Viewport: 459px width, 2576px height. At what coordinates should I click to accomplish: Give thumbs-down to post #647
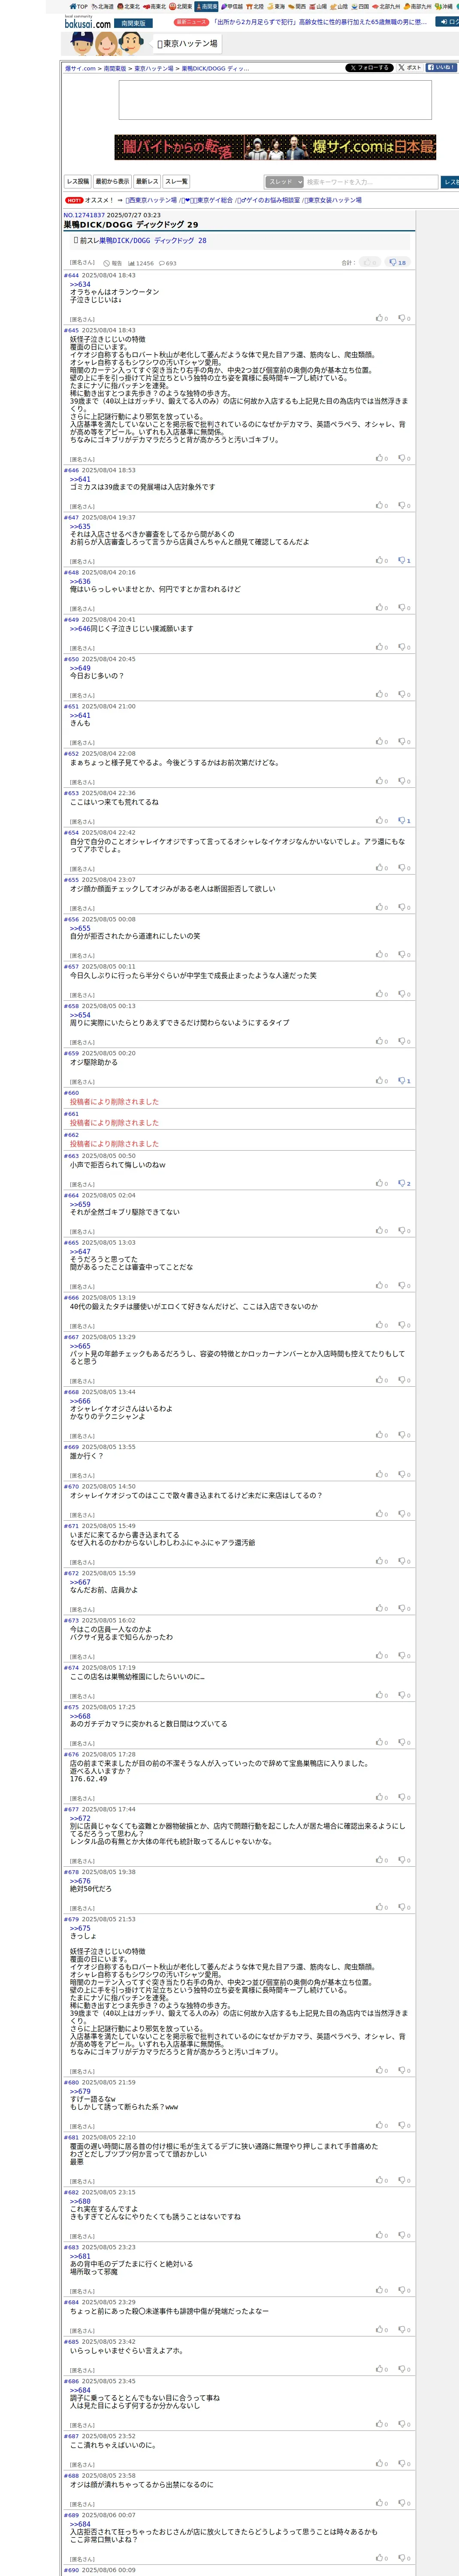click(404, 561)
